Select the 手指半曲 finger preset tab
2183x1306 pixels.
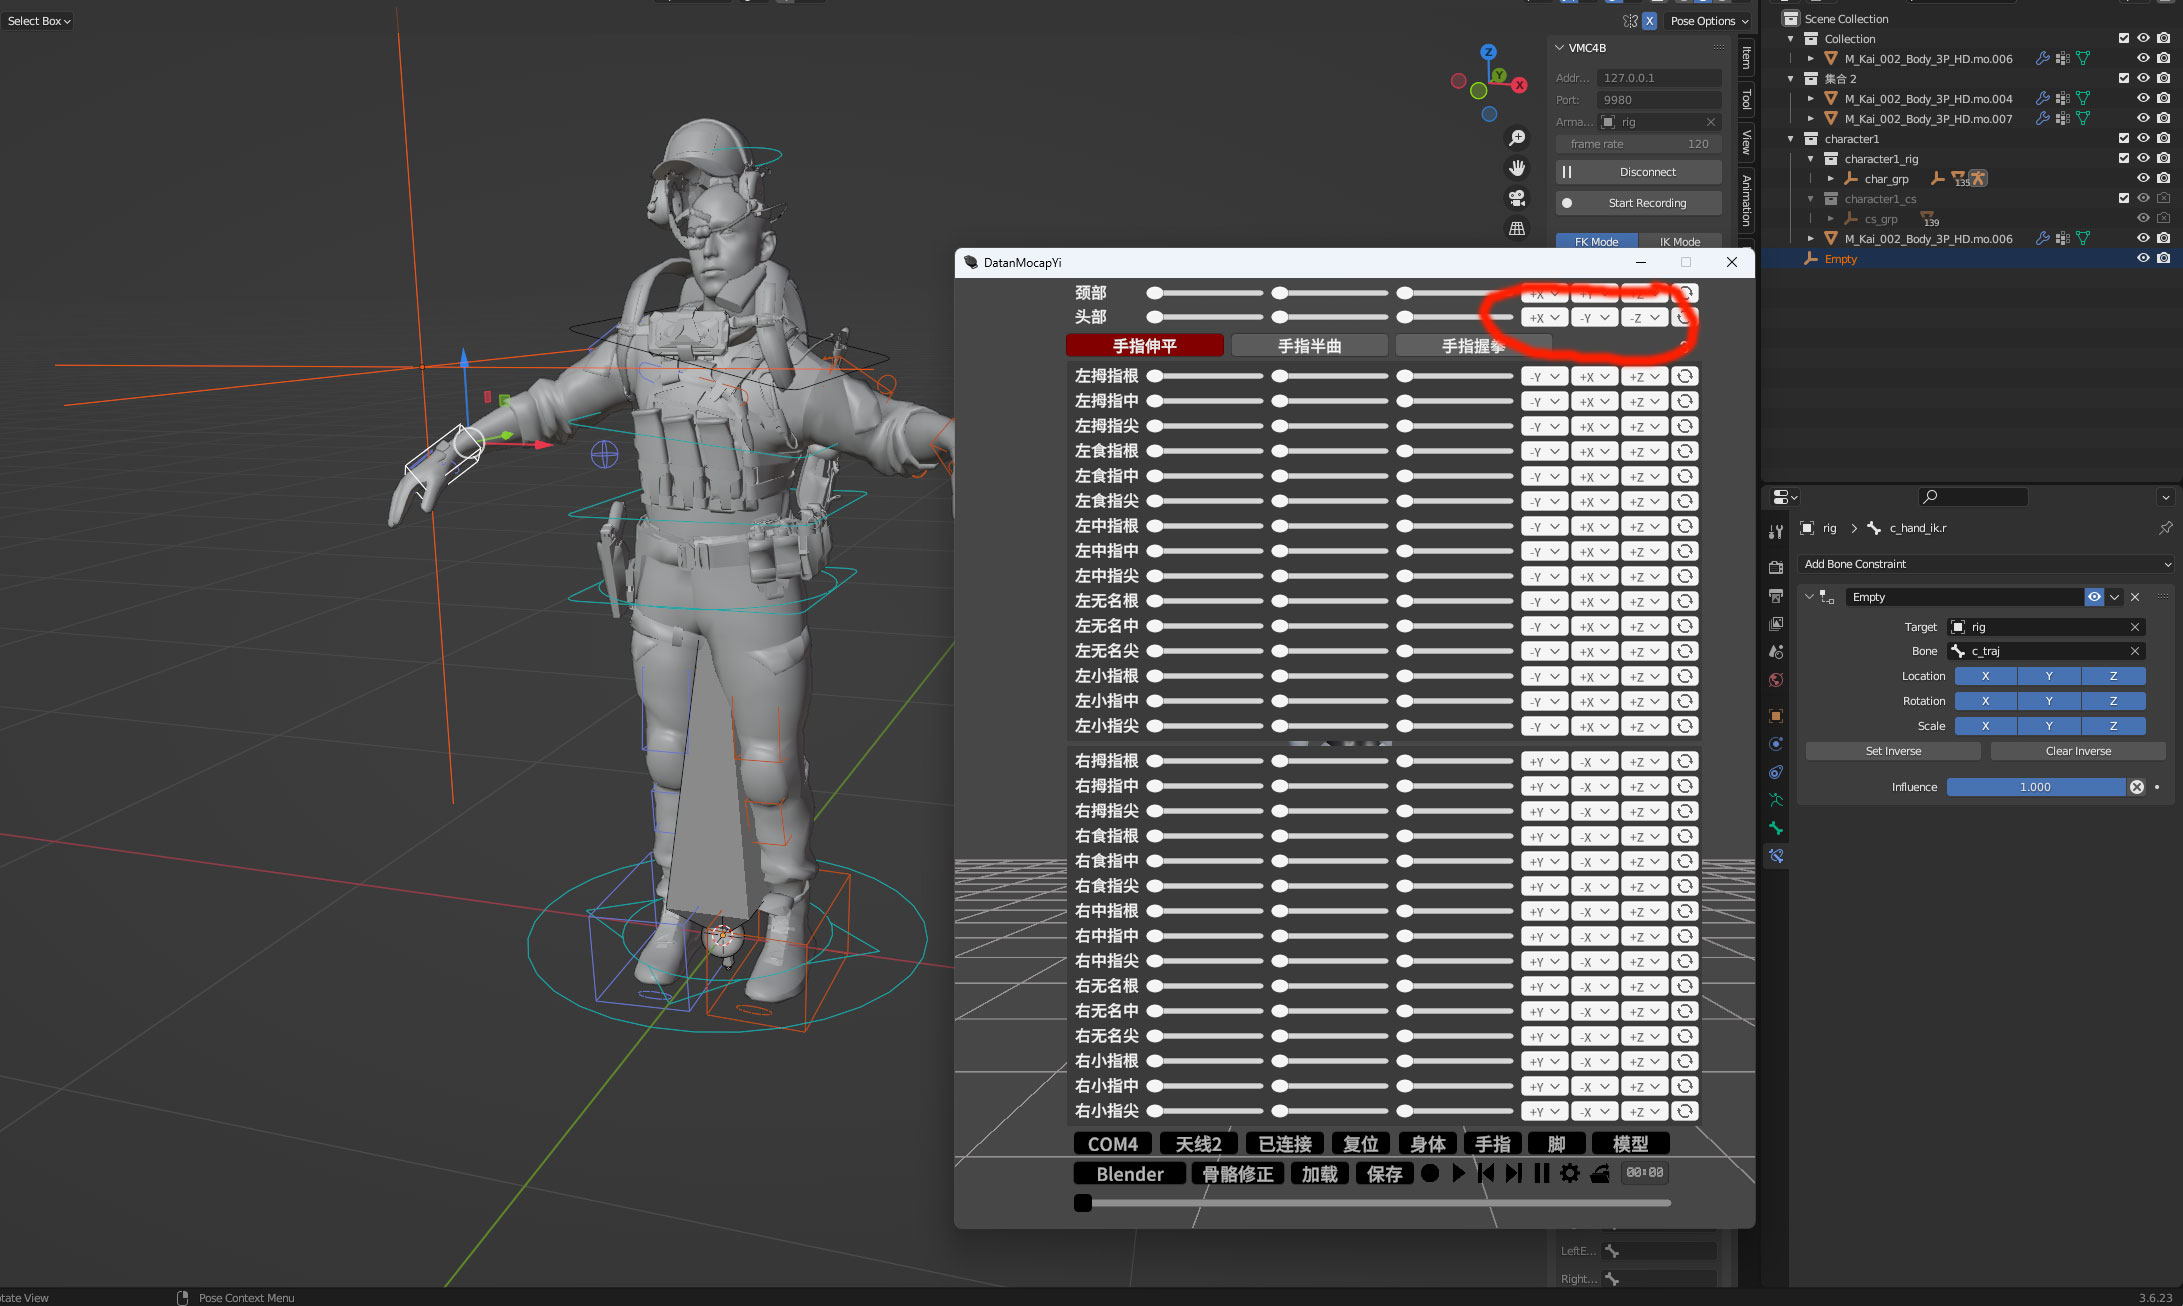(1309, 346)
